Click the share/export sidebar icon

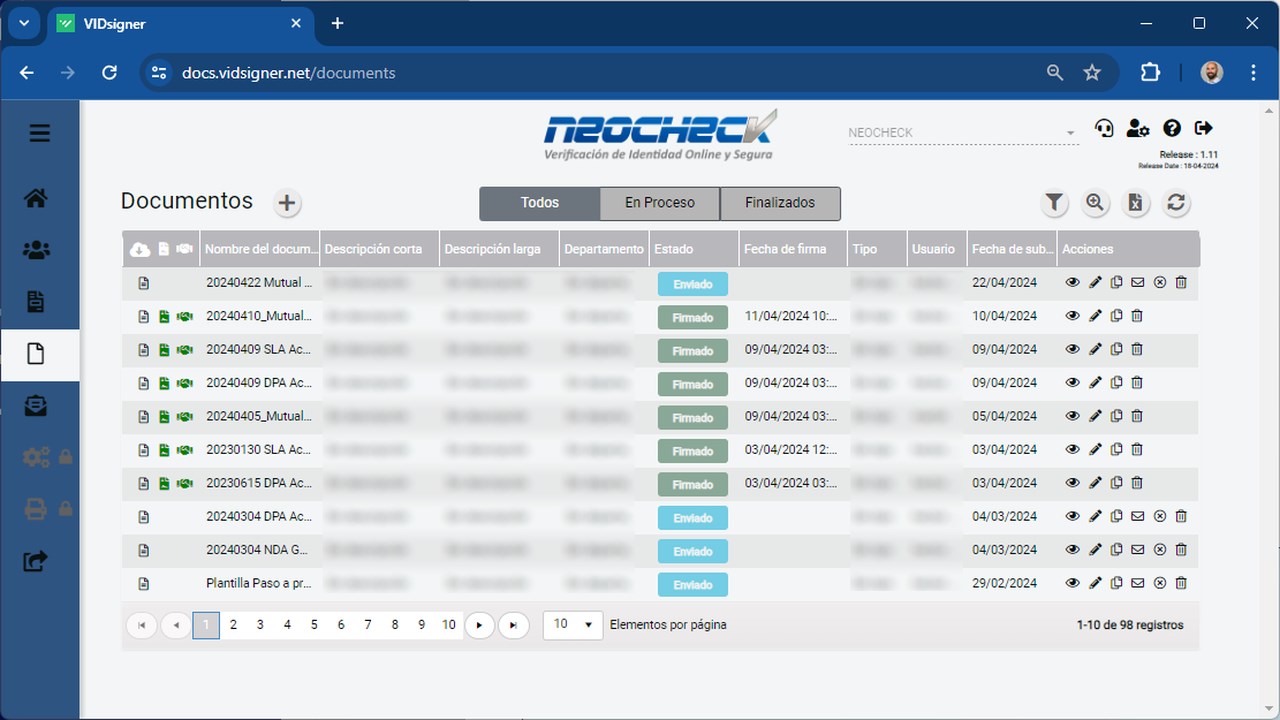(36, 561)
